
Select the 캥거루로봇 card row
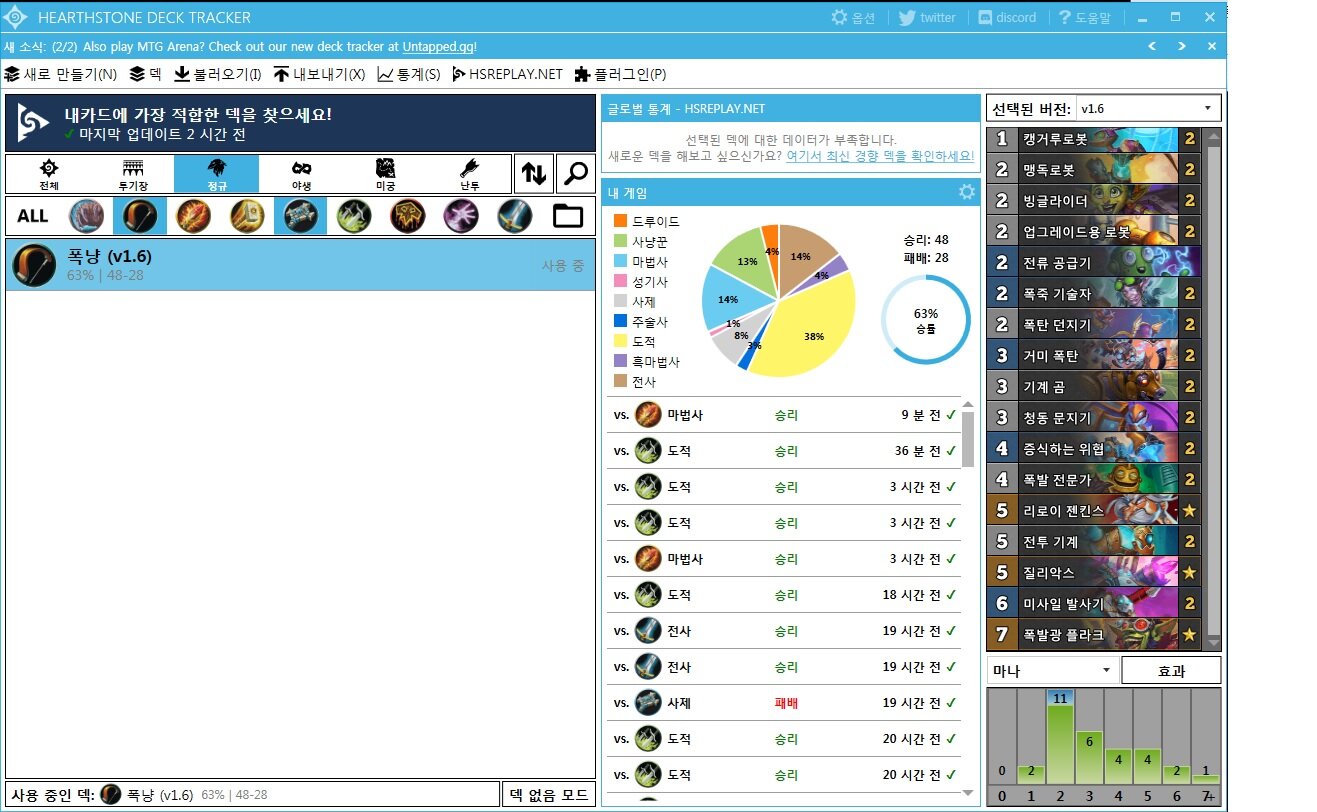pos(1094,139)
